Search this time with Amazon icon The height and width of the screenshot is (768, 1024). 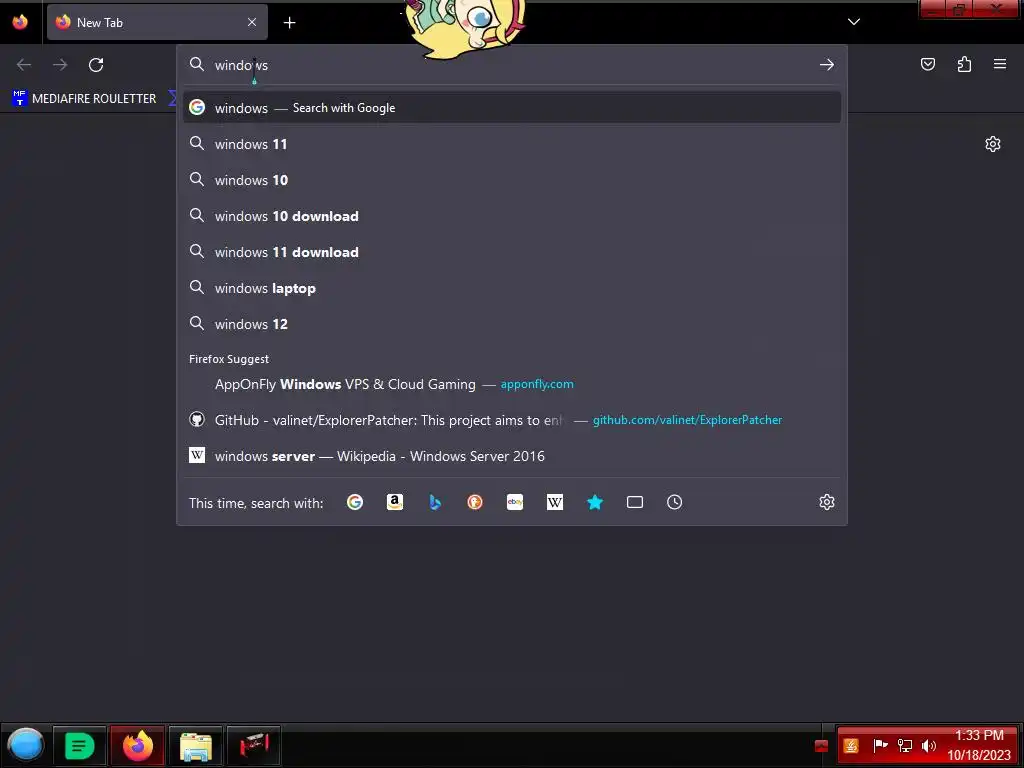(395, 502)
